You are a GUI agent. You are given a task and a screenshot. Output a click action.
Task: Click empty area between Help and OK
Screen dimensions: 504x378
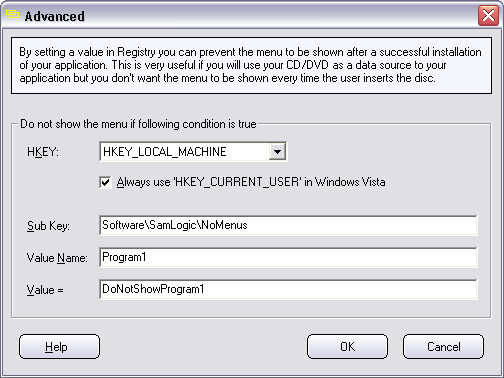[x=203, y=347]
